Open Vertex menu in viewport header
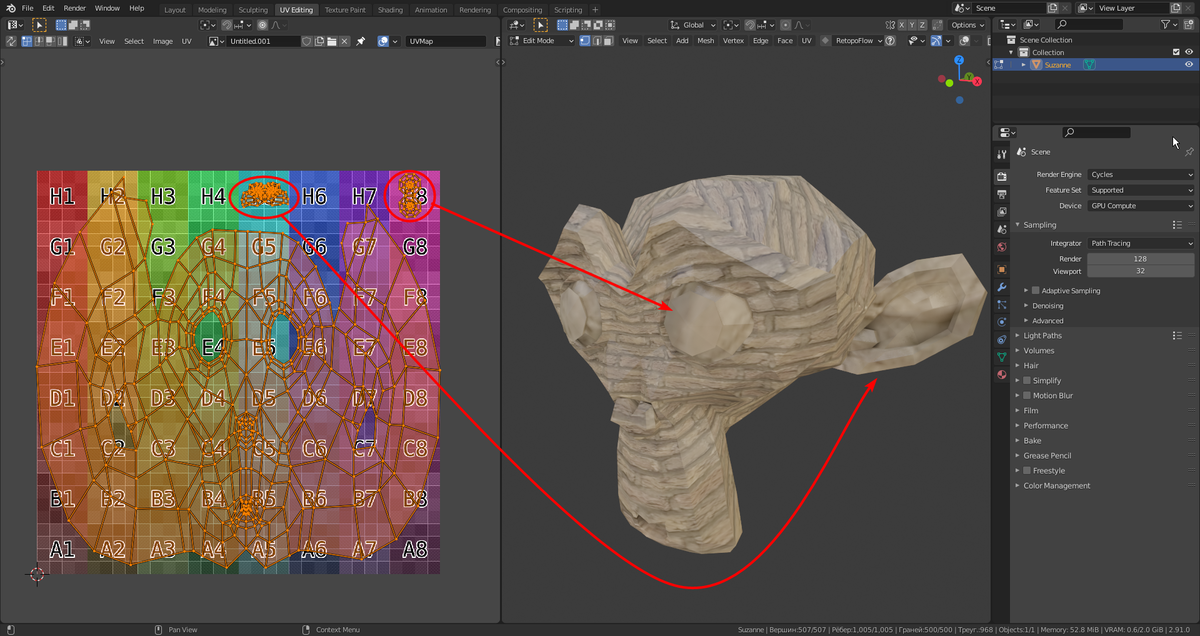1200x636 pixels. point(733,41)
